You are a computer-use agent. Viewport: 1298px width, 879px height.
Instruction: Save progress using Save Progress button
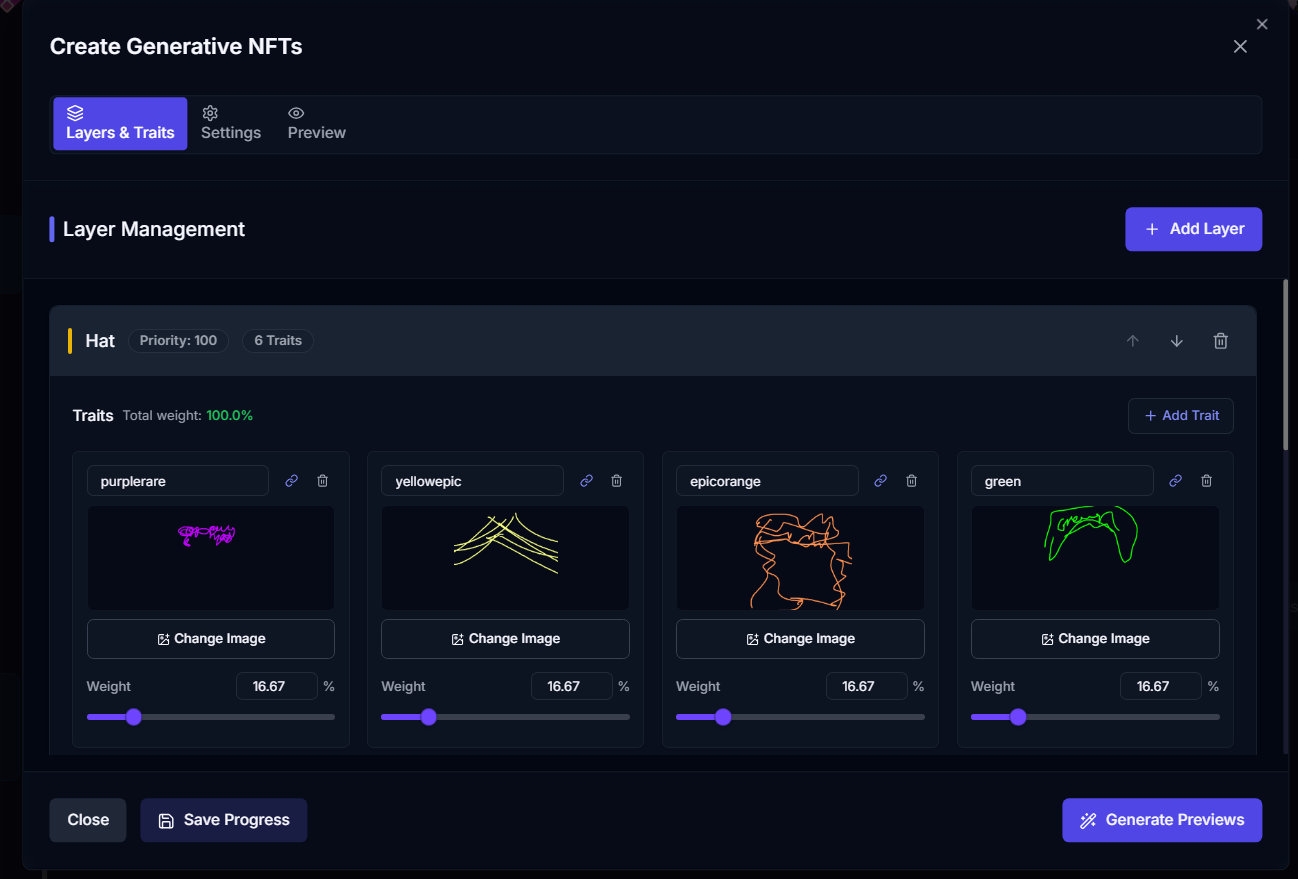tap(223, 820)
